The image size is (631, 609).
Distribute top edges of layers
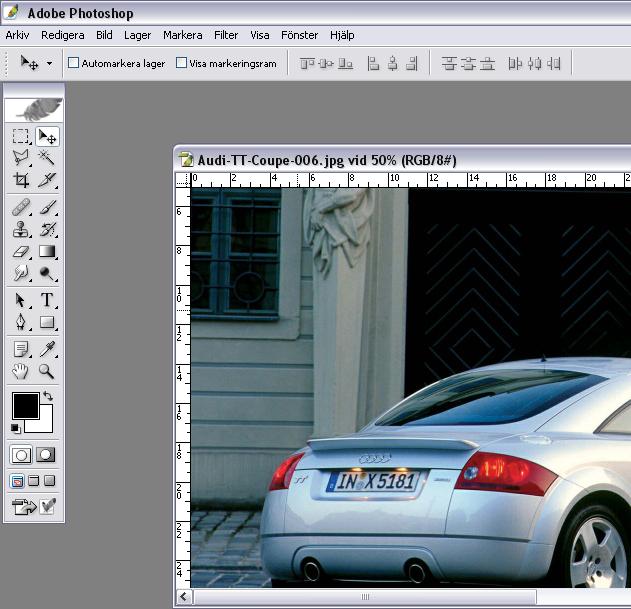click(449, 63)
